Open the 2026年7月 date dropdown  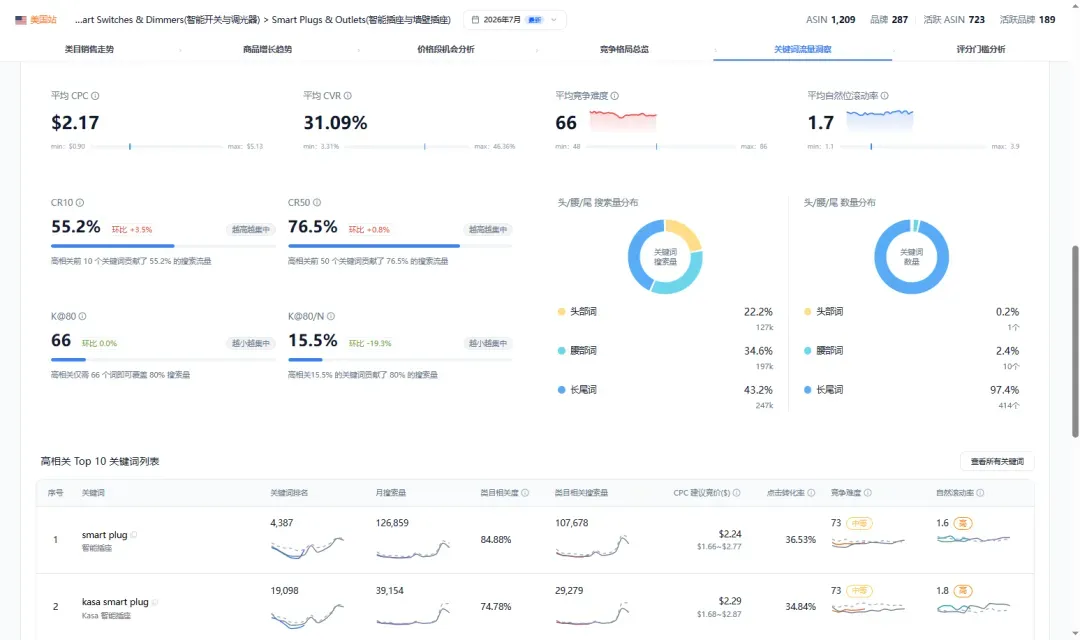[515, 20]
